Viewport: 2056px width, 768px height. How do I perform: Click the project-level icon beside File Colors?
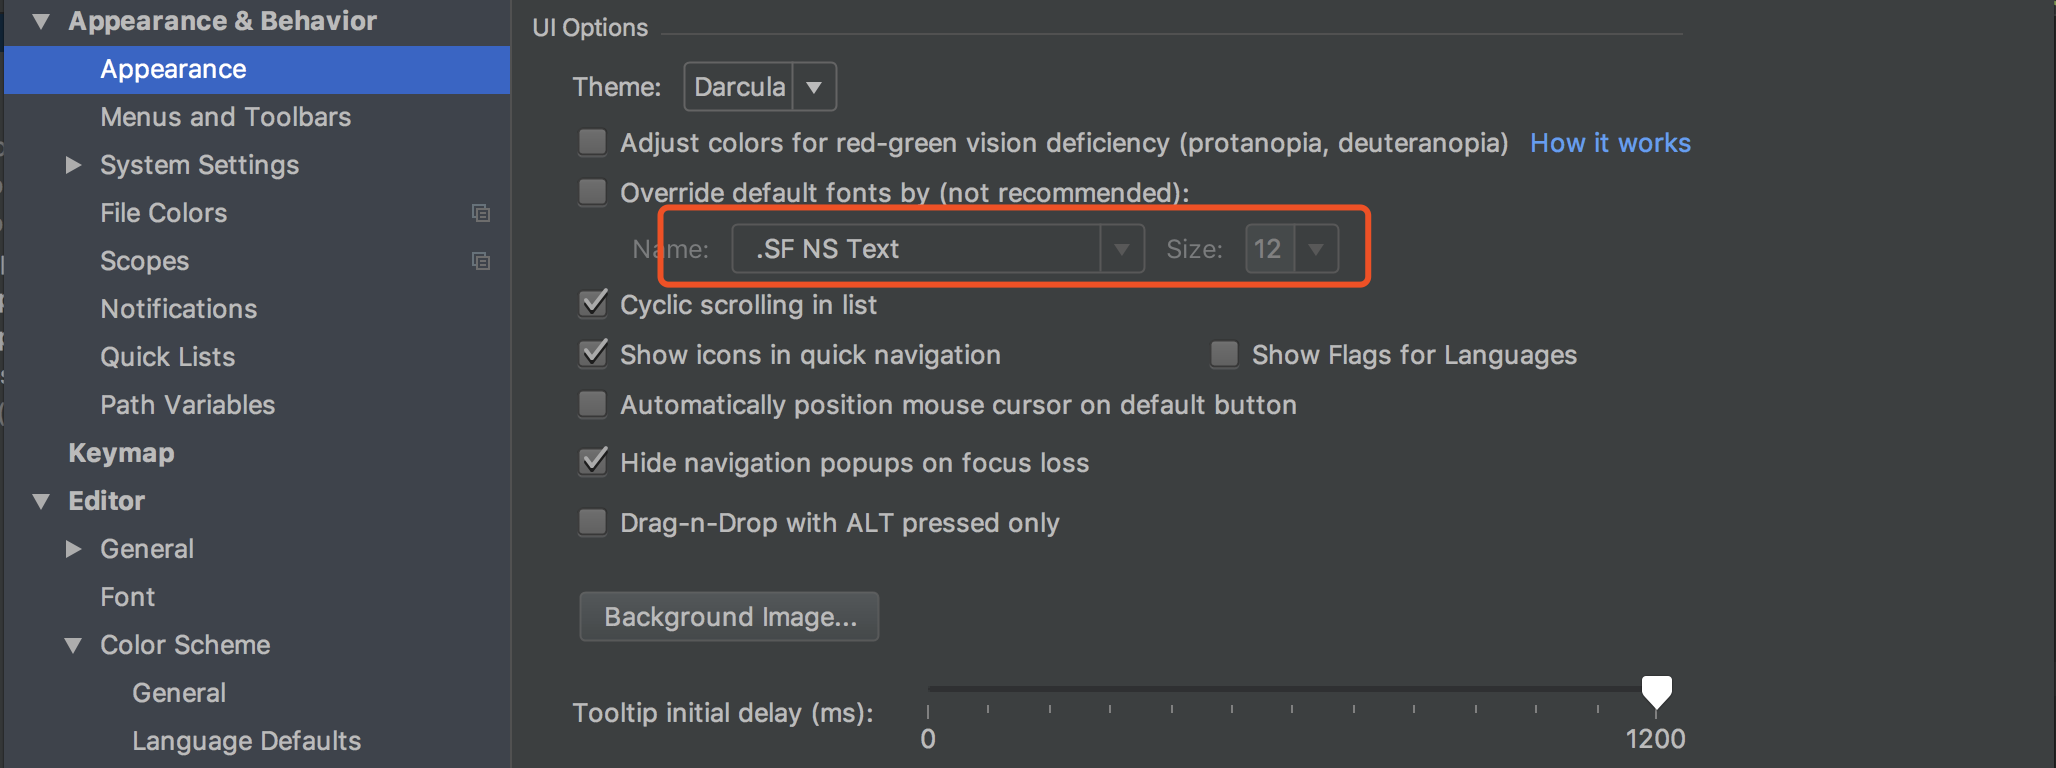(481, 213)
